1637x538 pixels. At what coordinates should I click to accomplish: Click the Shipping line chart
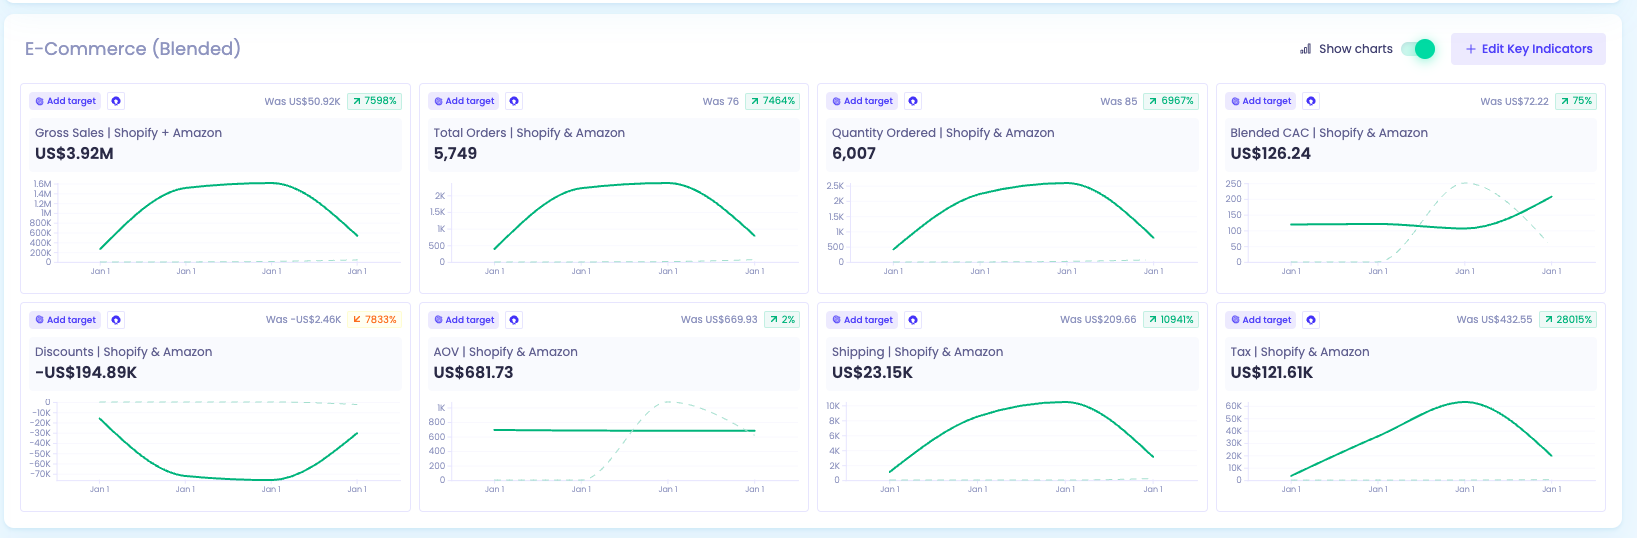tap(1012, 446)
